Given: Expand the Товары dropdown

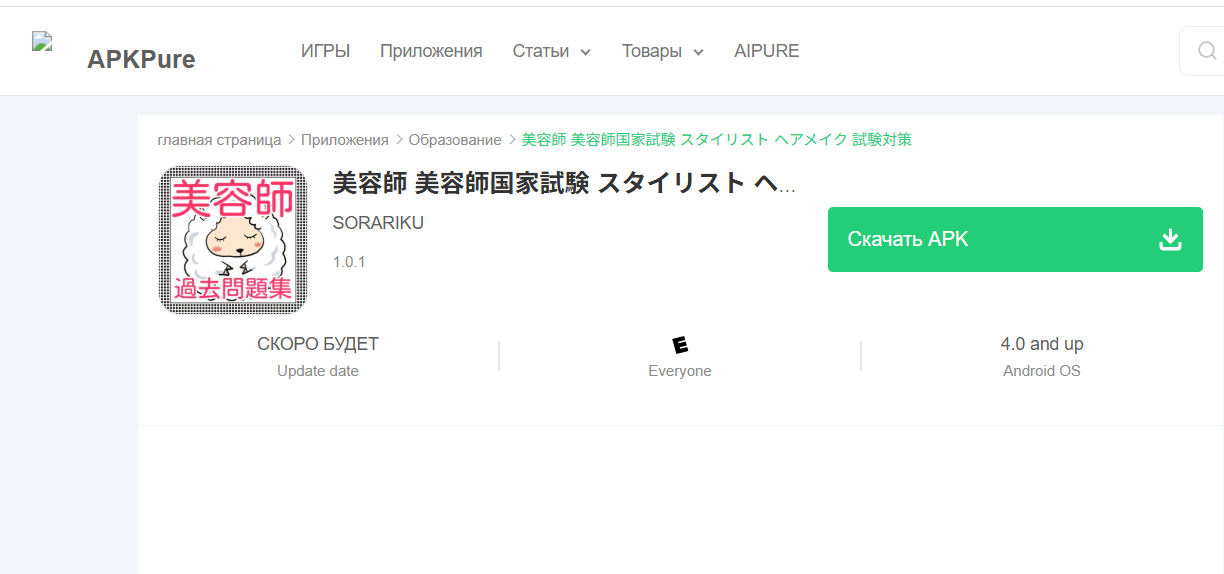Looking at the screenshot, I should [663, 51].
